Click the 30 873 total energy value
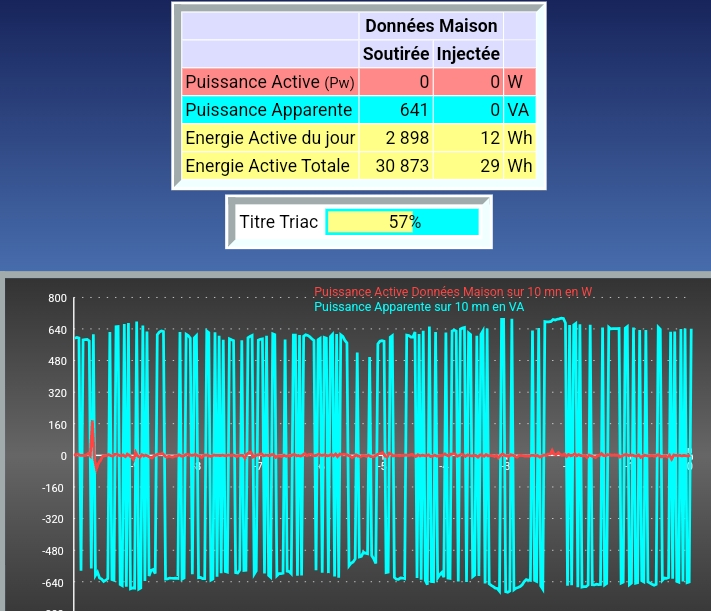Viewport: 711px width, 611px height. 402,166
